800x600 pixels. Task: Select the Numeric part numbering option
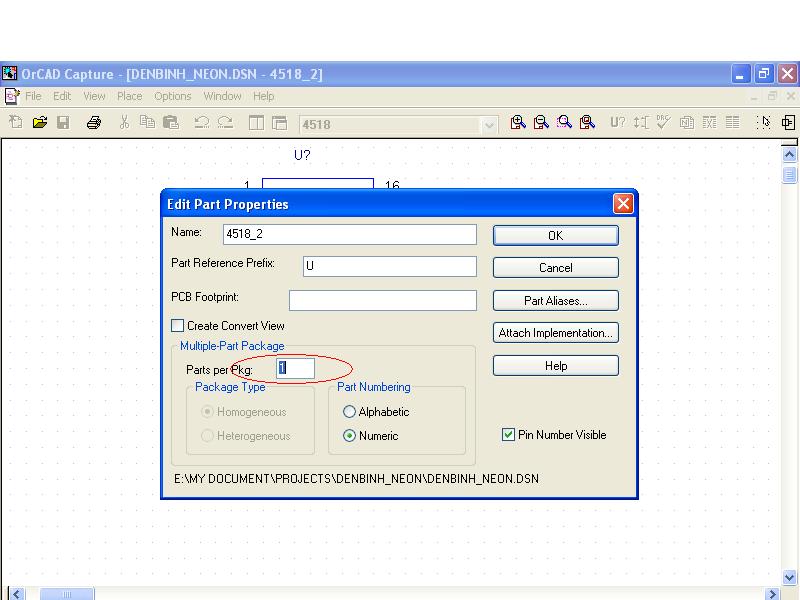click(349, 436)
